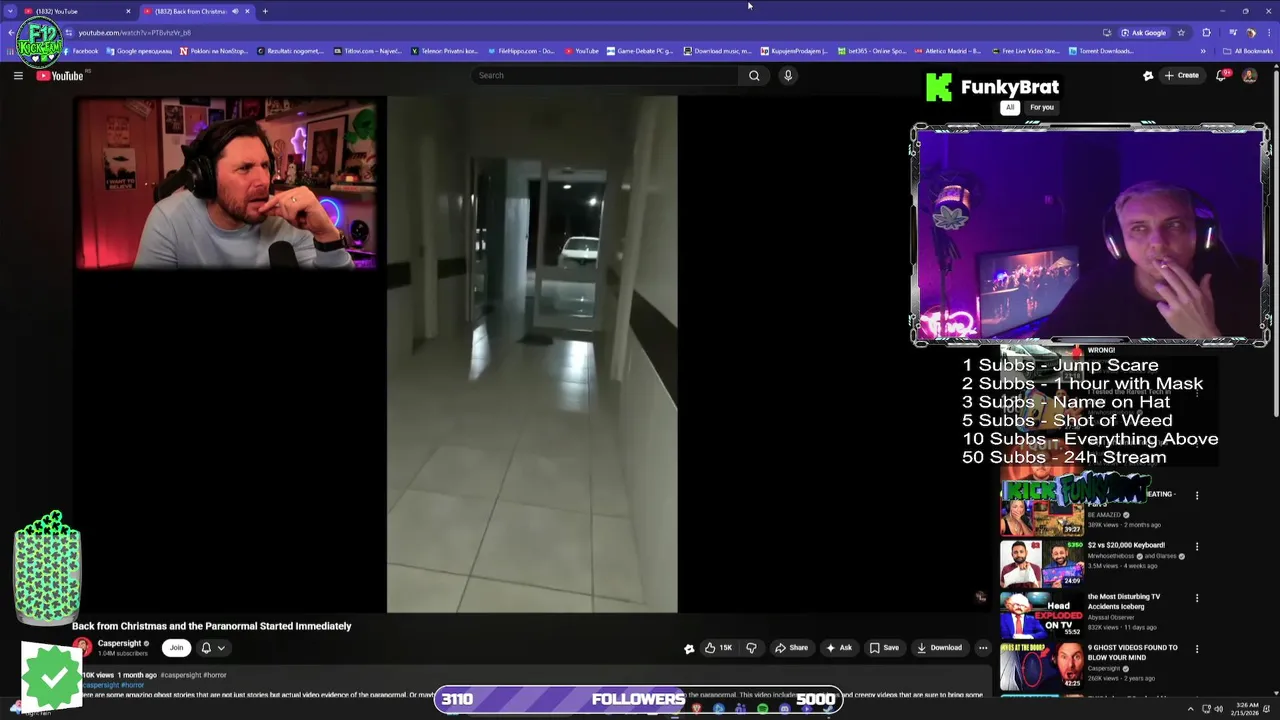This screenshot has width=1280, height=720.
Task: Bookmark this page with the star icon
Action: 1181,33
